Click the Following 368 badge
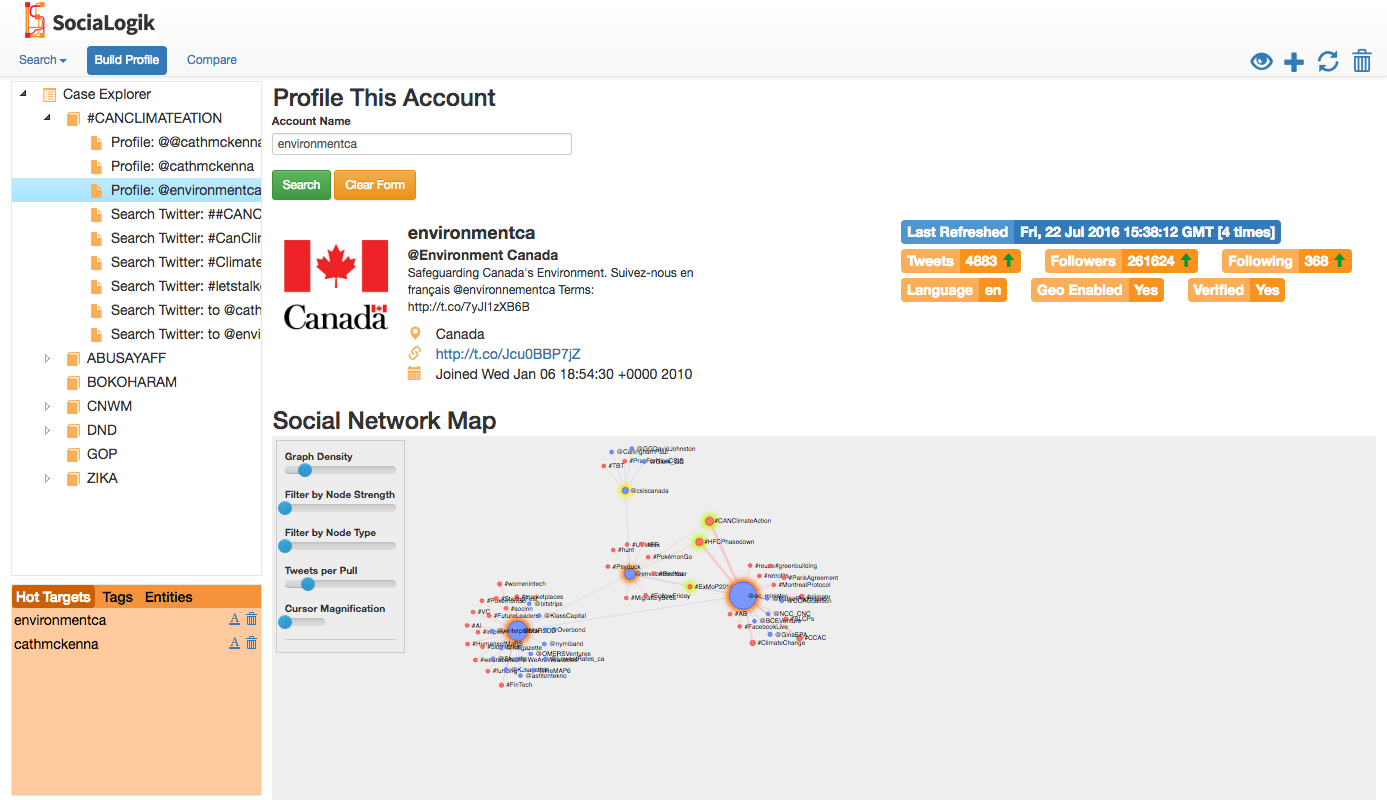The image size is (1387, 800). click(x=1287, y=261)
